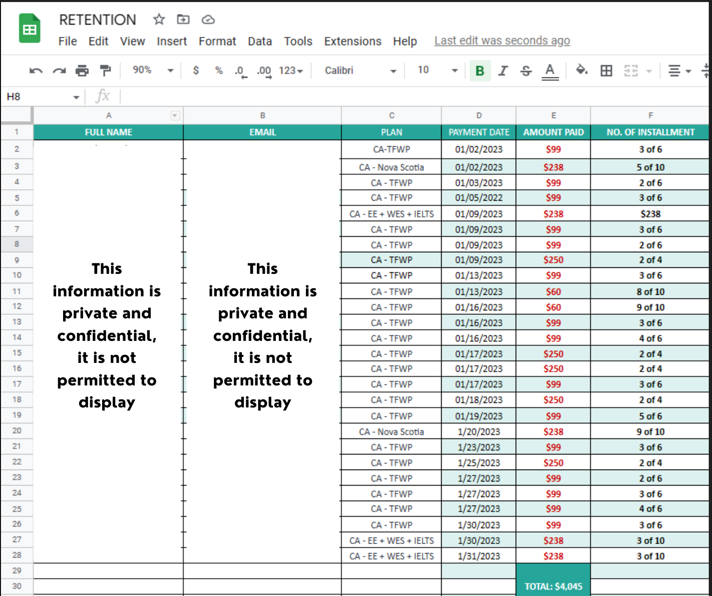Decrease decimal places
712x596 pixels.
pos(240,71)
